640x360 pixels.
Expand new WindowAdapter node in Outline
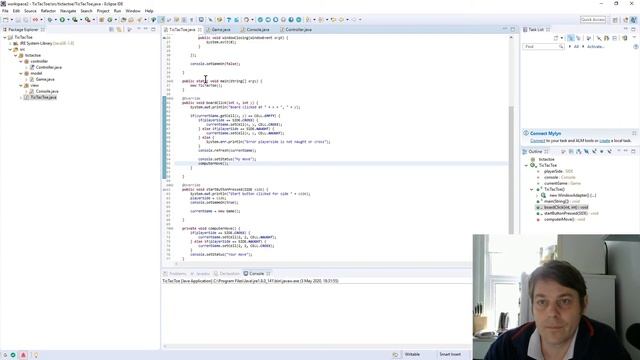pos(537,196)
